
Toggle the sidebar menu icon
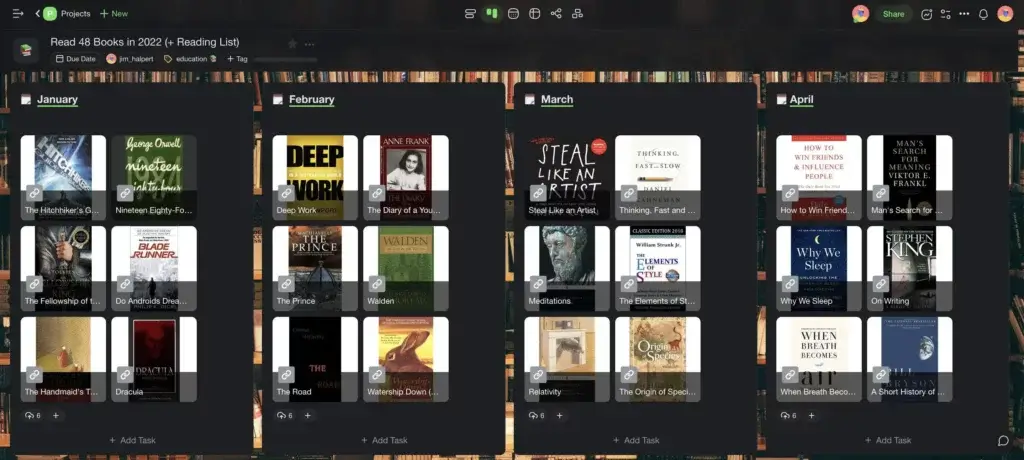pos(17,14)
